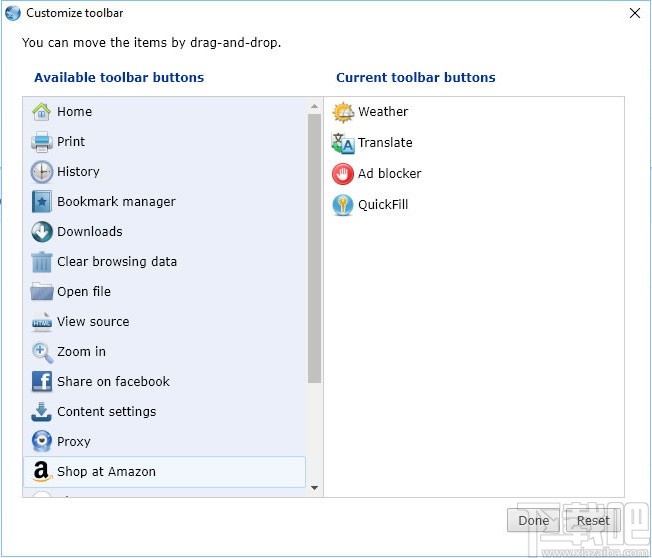The height and width of the screenshot is (558, 652).
Task: Select the Weather sun icon
Action: [343, 112]
